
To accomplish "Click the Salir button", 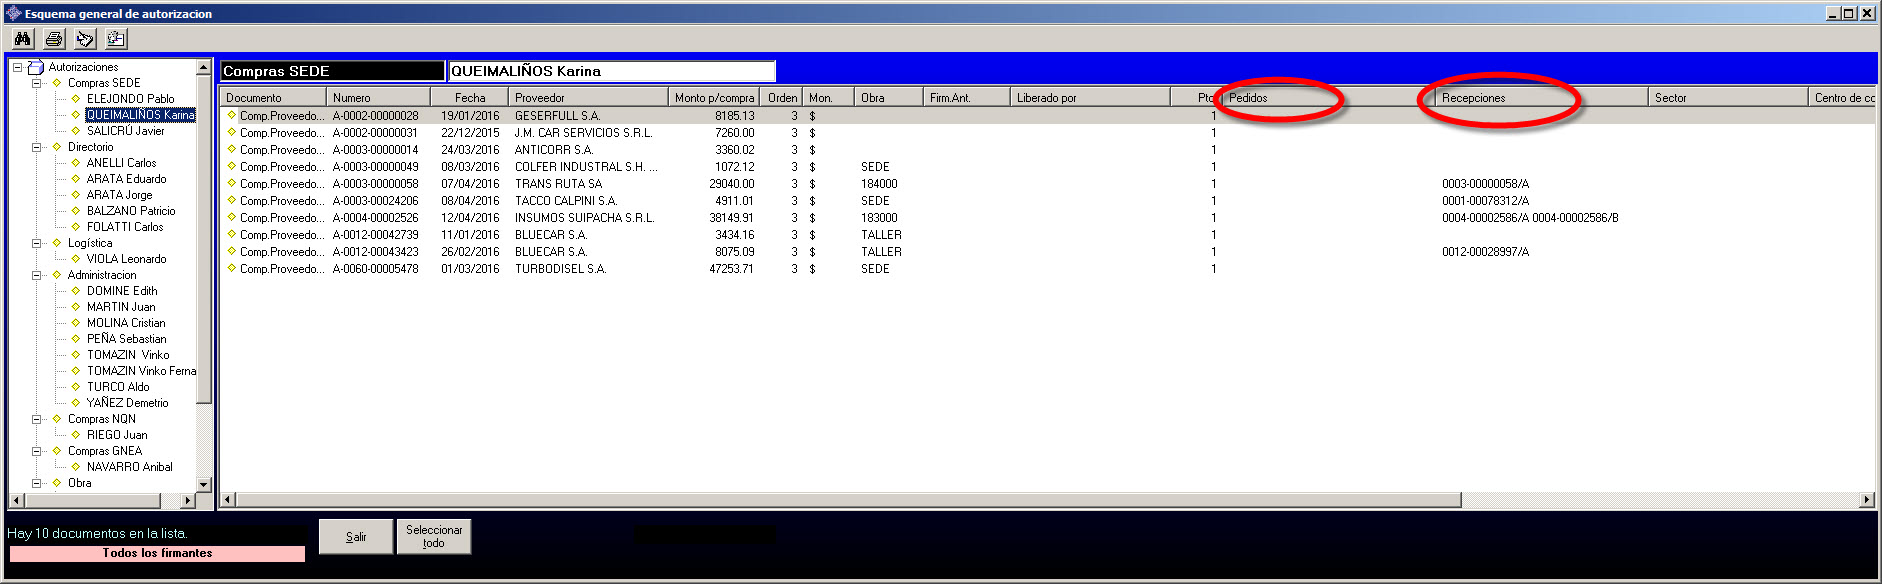I will tap(356, 537).
